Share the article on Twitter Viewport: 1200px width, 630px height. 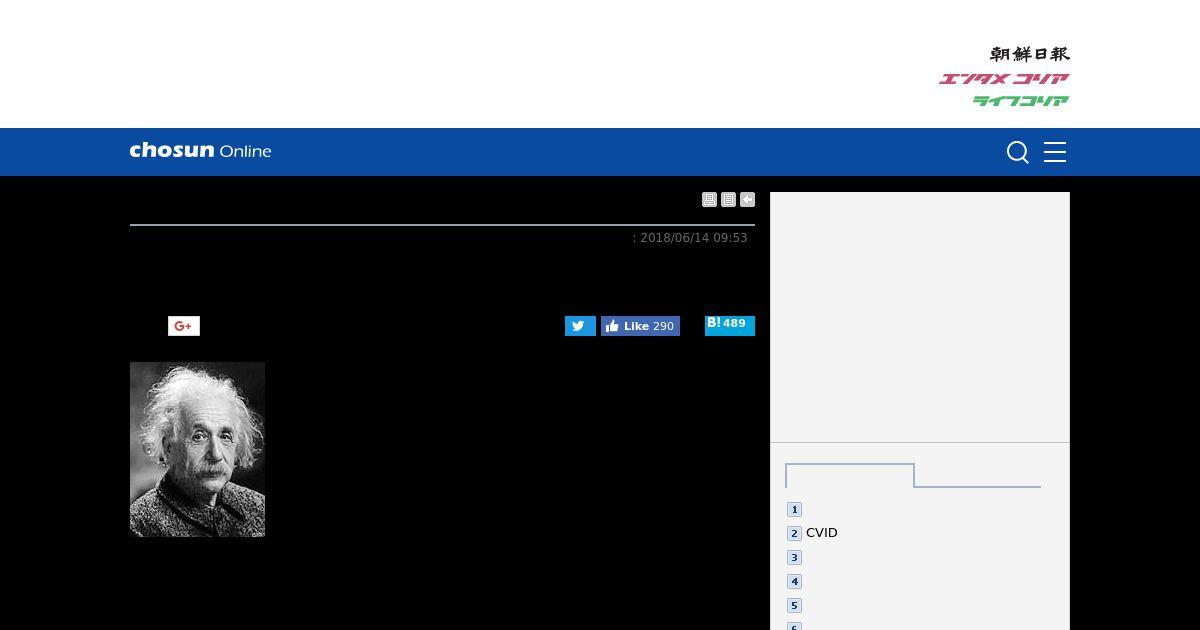pos(580,326)
